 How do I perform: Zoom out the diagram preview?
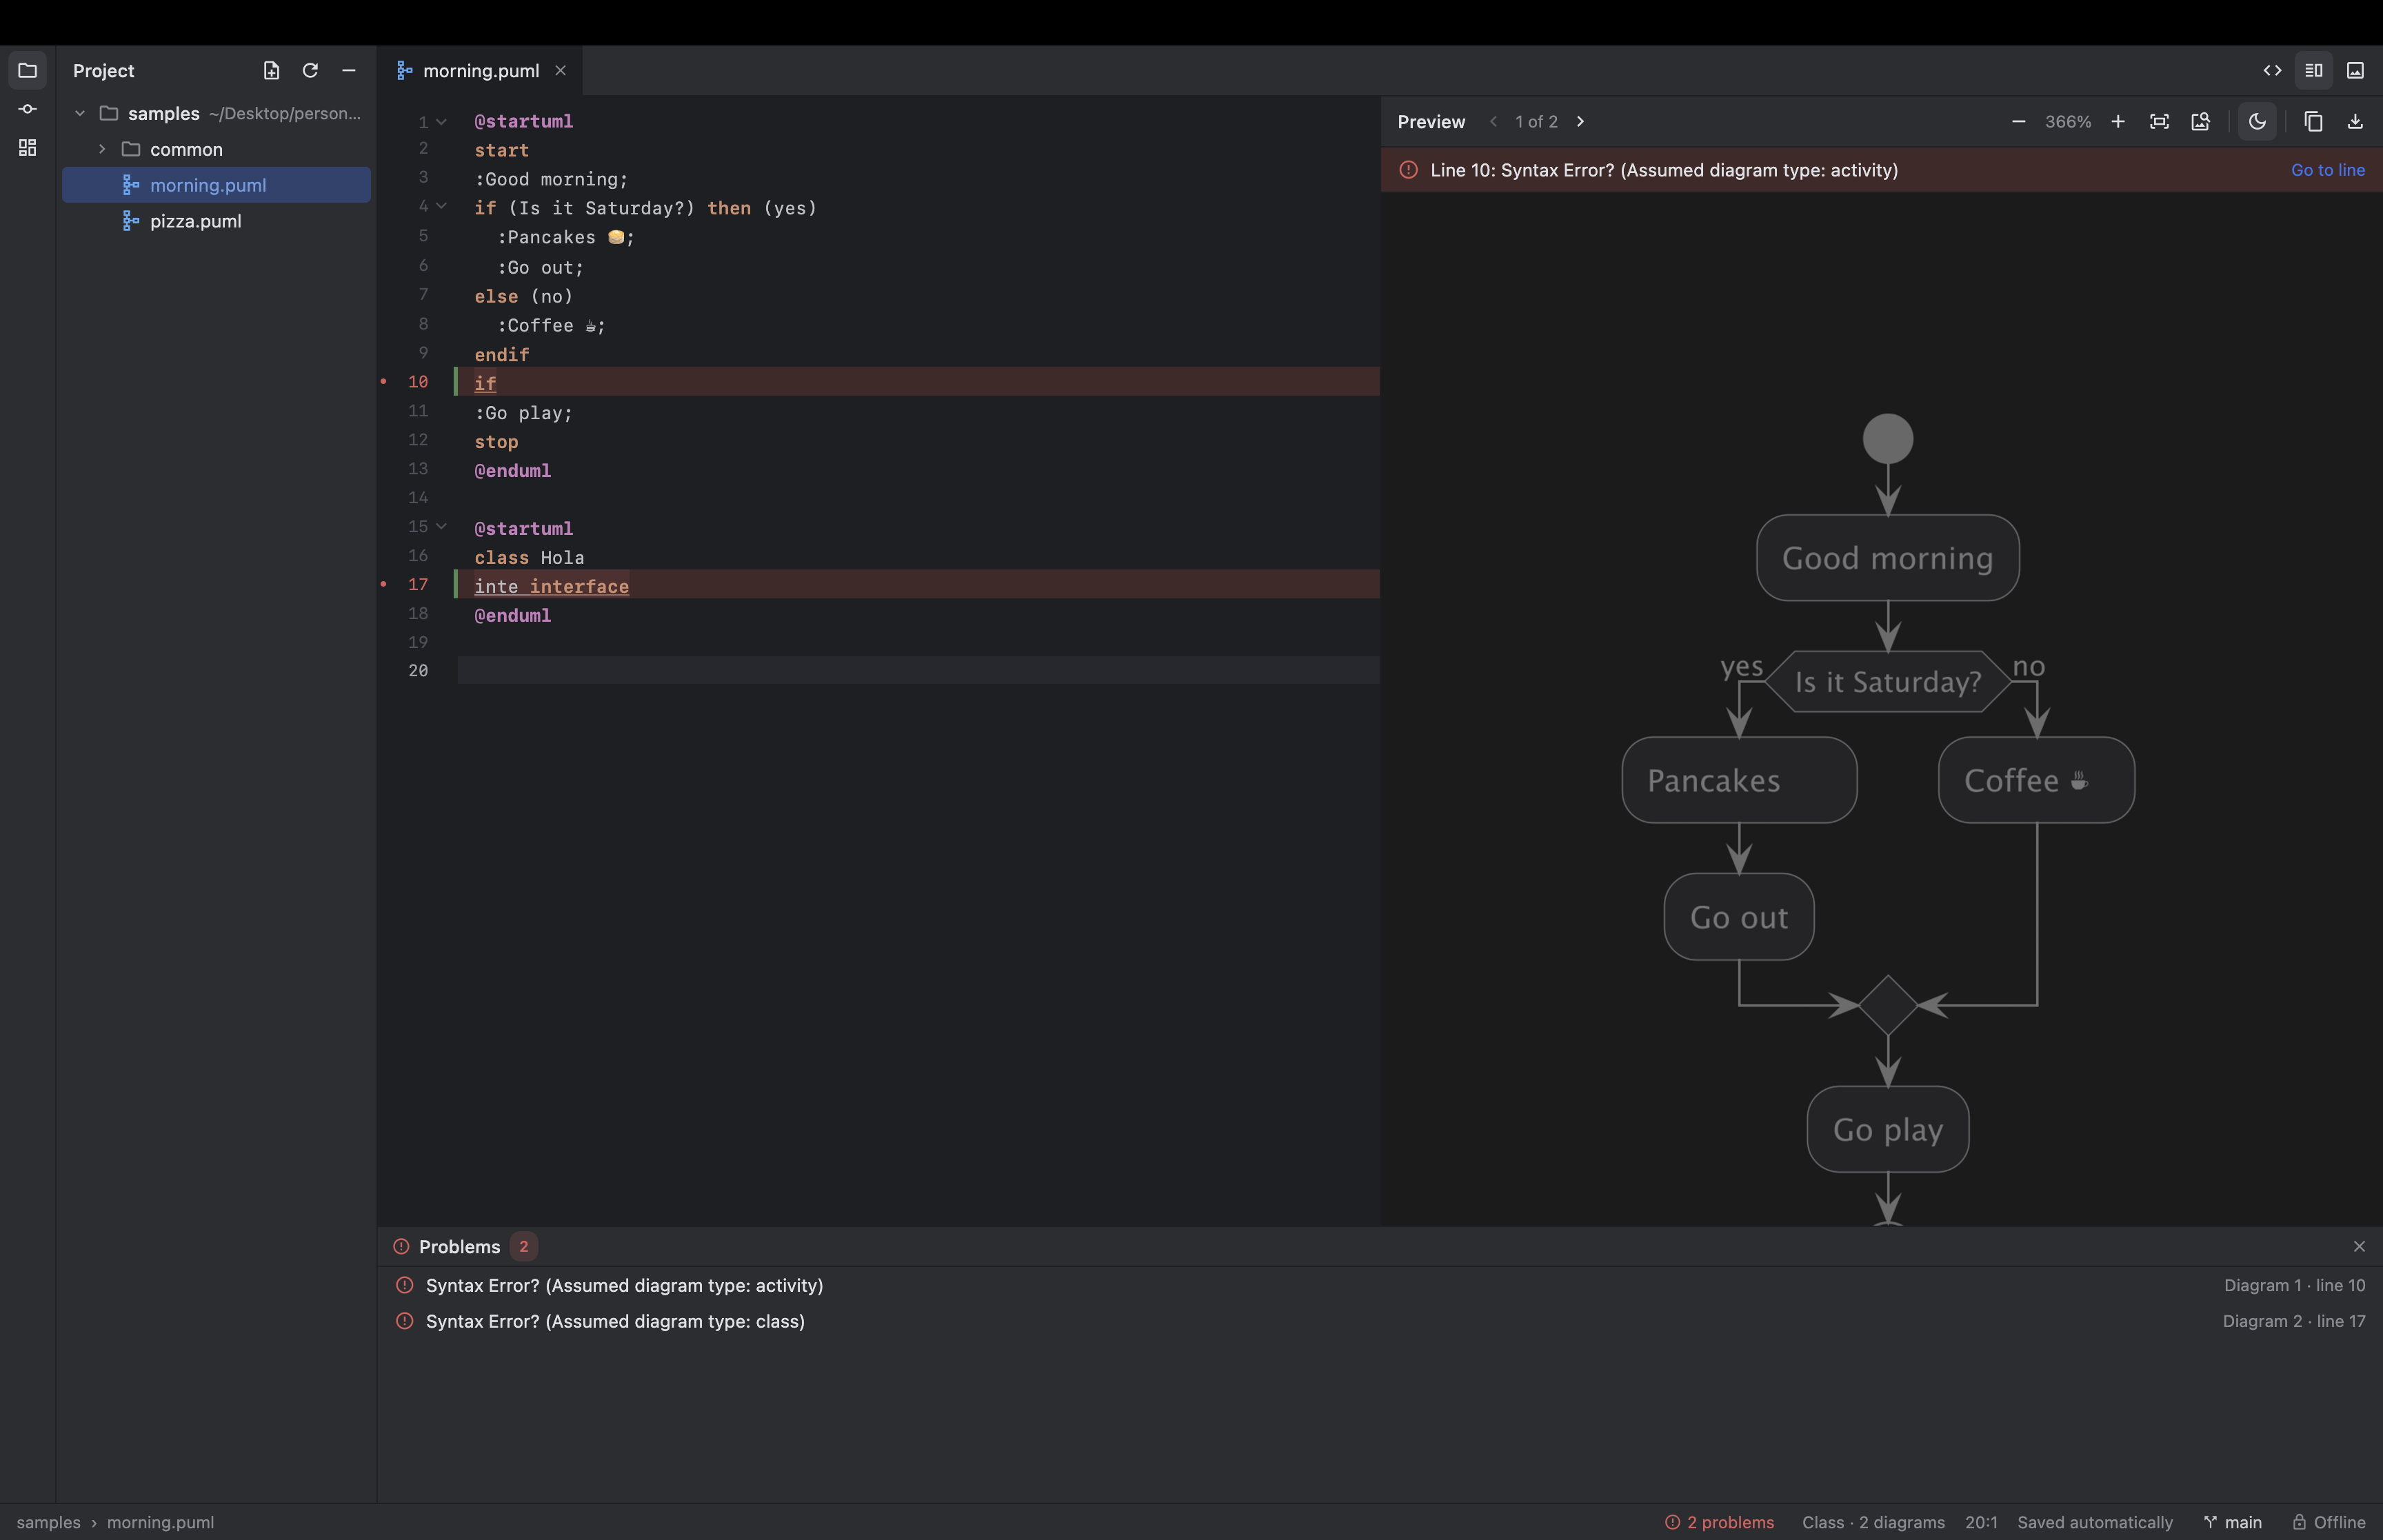point(2018,121)
